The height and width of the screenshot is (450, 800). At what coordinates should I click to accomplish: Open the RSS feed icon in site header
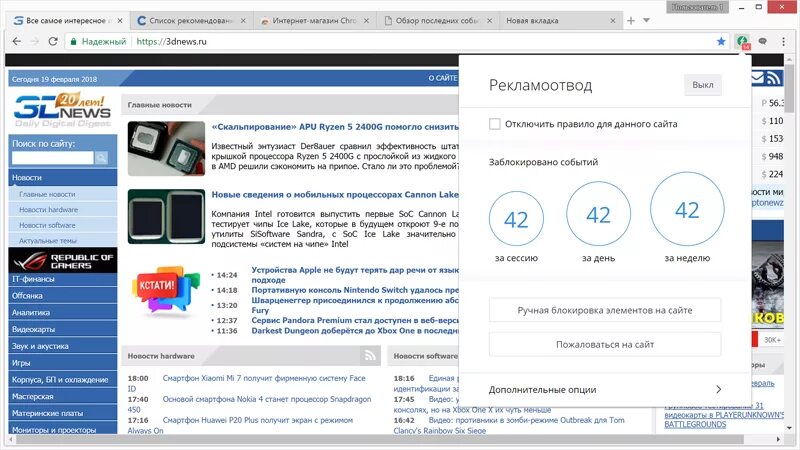pos(773,79)
